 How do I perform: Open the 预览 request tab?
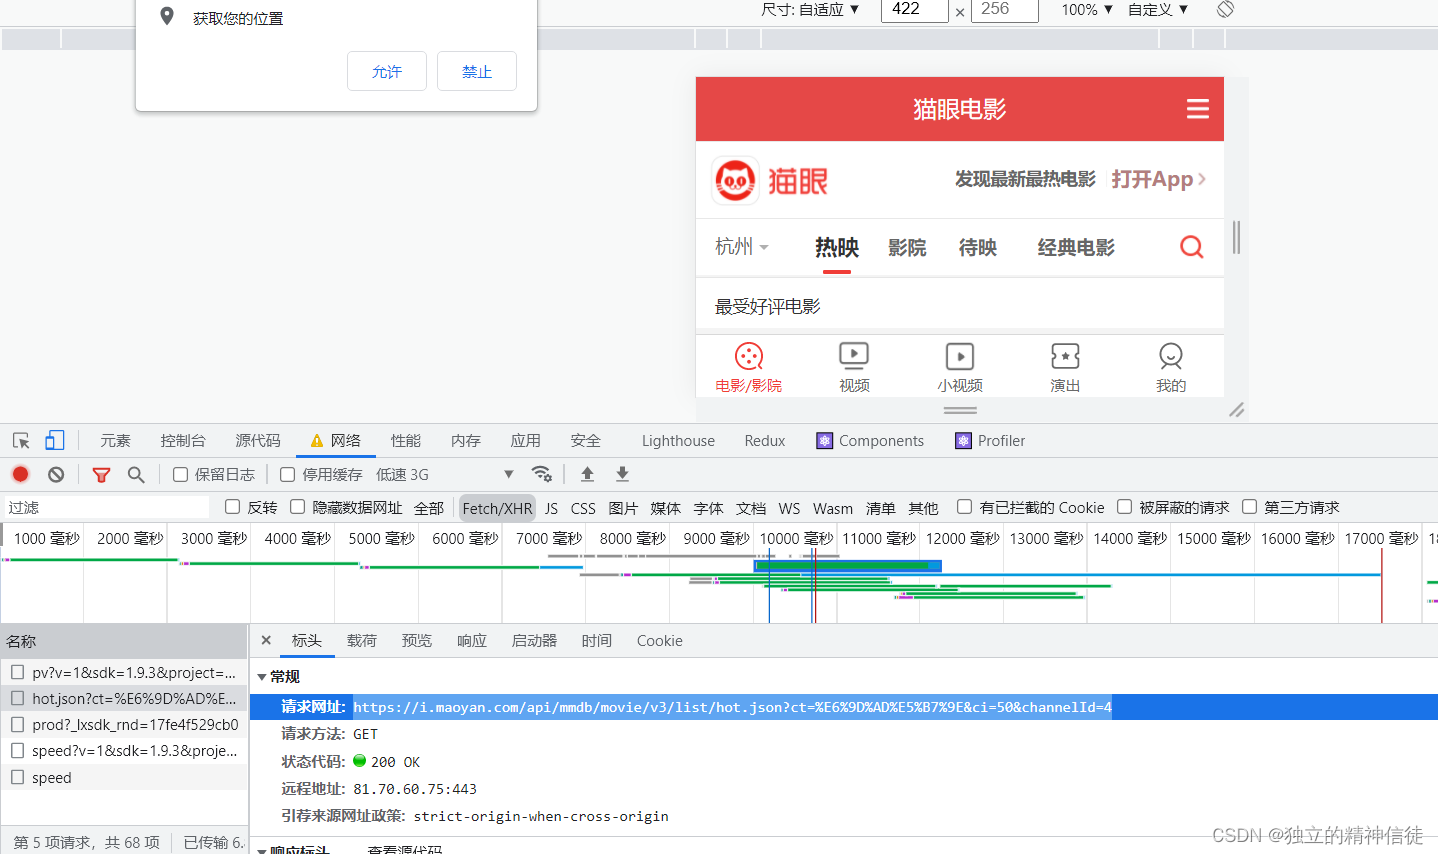(x=417, y=641)
